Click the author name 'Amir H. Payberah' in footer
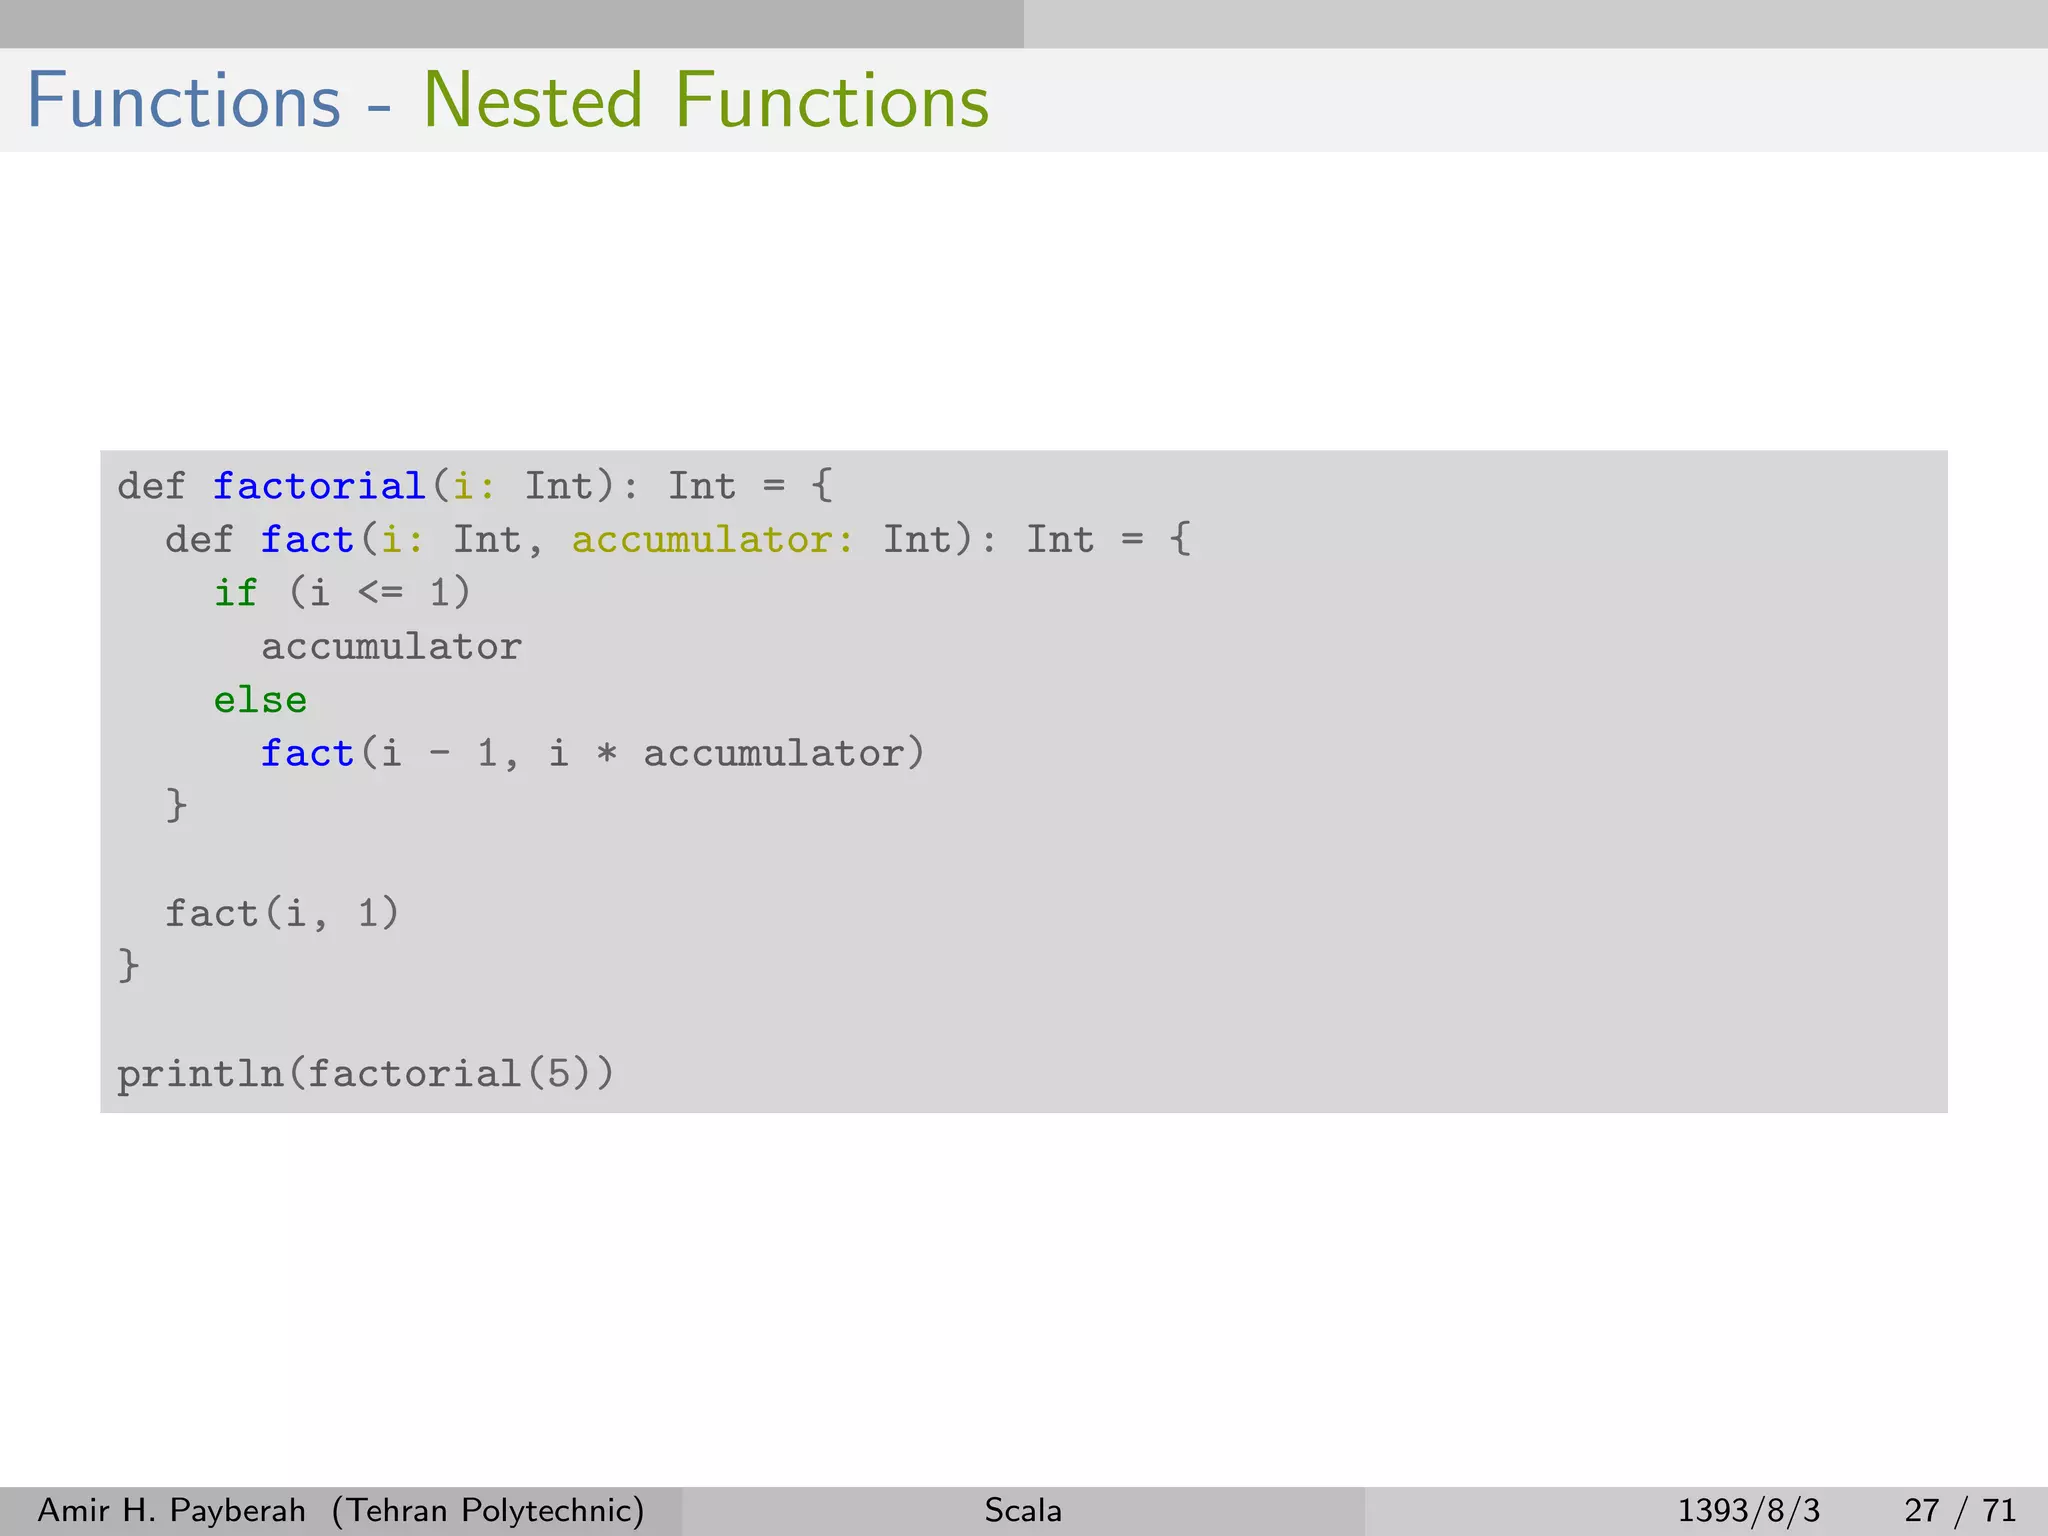 tap(171, 1510)
